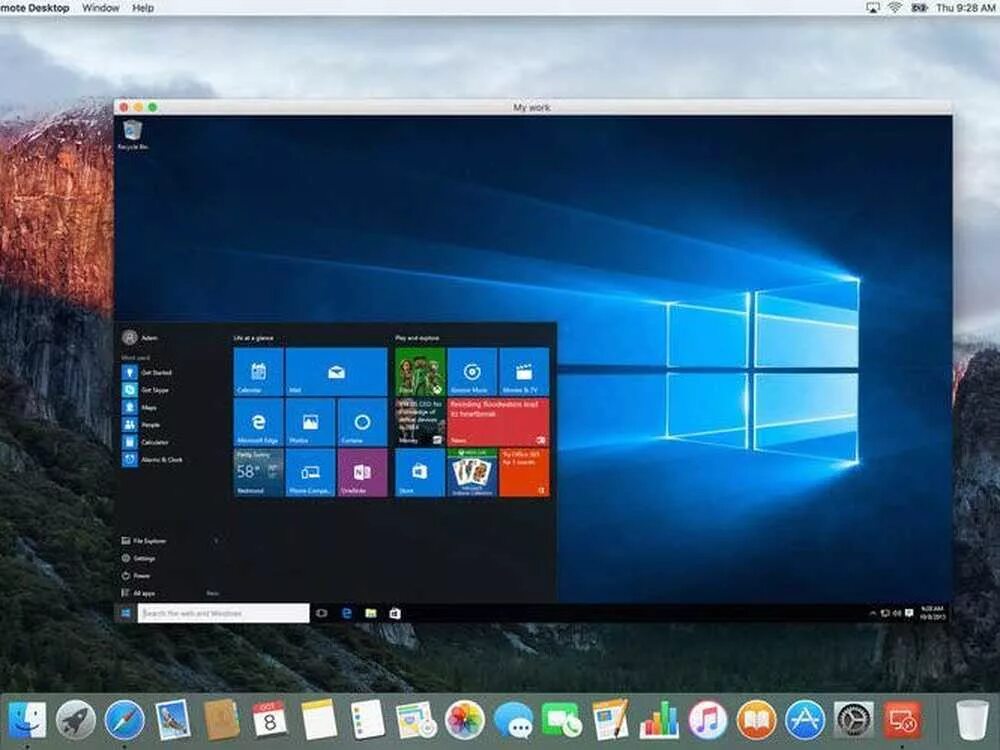Open the Money tile
The image size is (1000, 750).
tap(420, 422)
